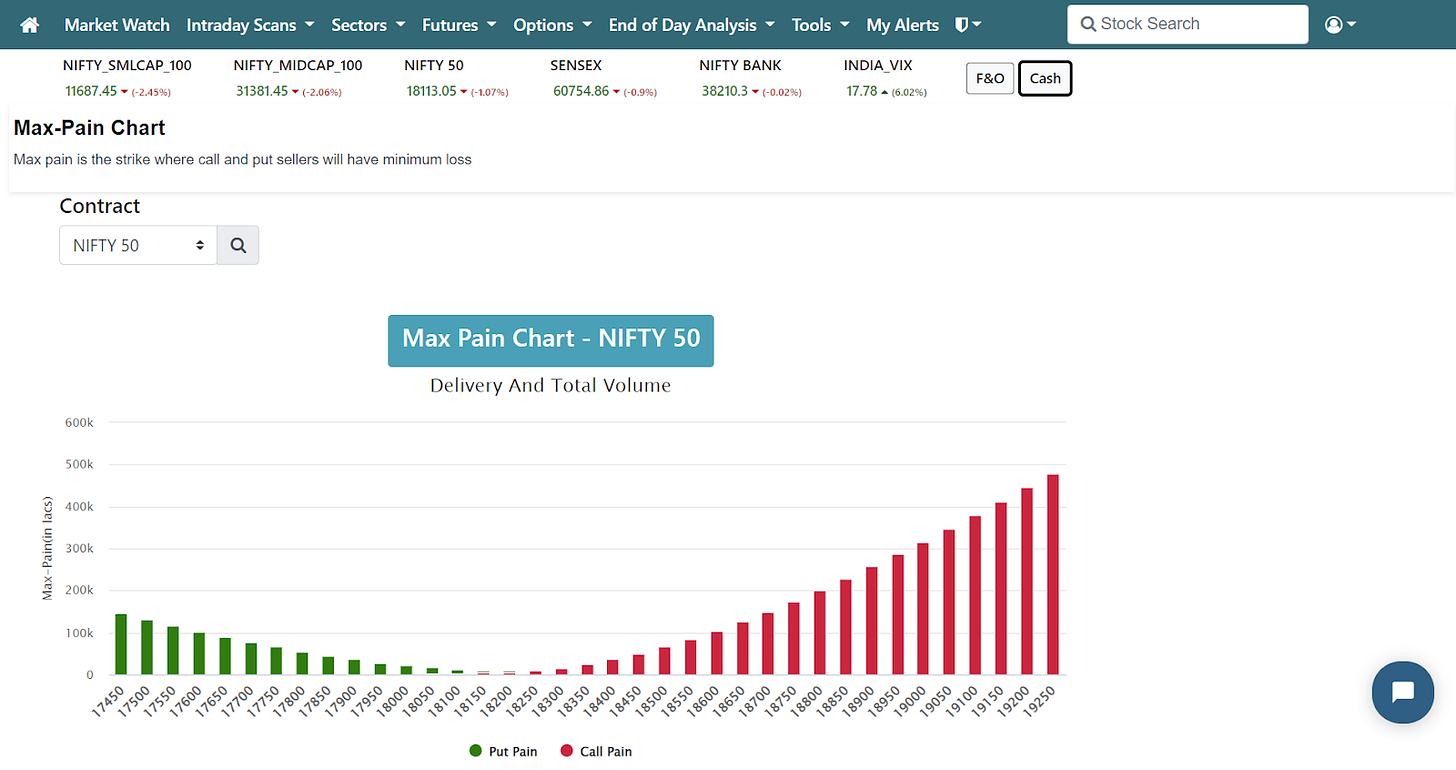Image resolution: width=1456 pixels, height=770 pixels.
Task: Open My Alerts from the navigation bar
Action: pyautogui.click(x=902, y=24)
